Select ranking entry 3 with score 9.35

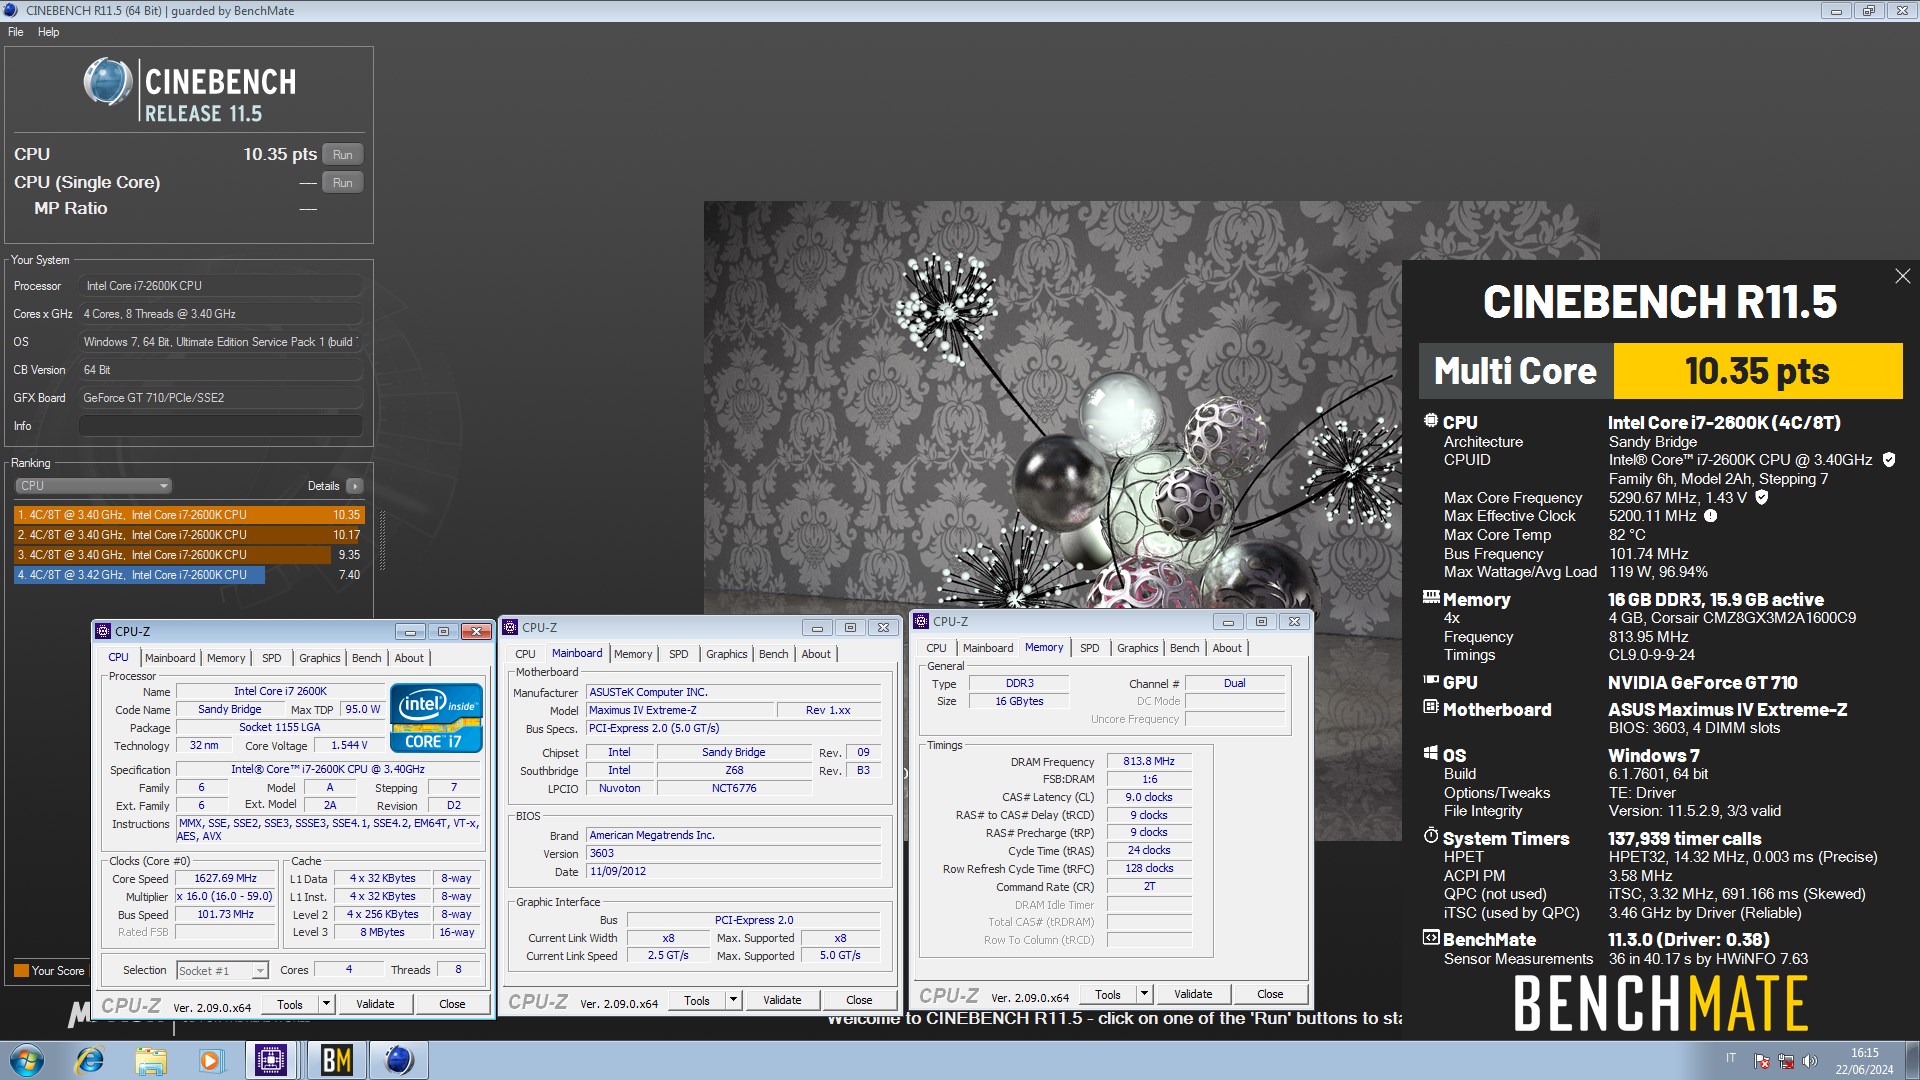coord(189,555)
